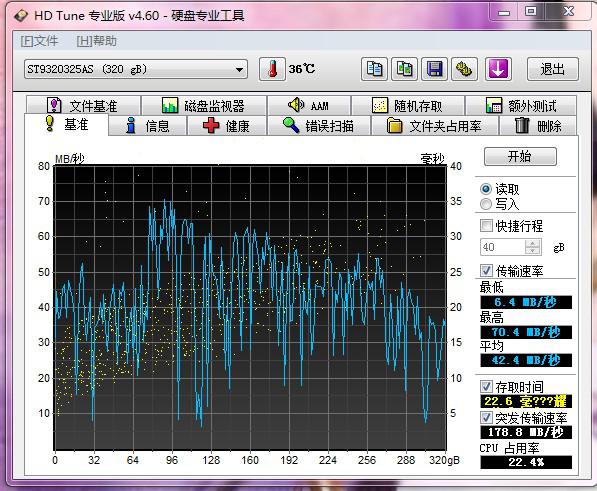The image size is (597, 491).
Task: Open the [F]文件 menu
Action: [x=40, y=41]
